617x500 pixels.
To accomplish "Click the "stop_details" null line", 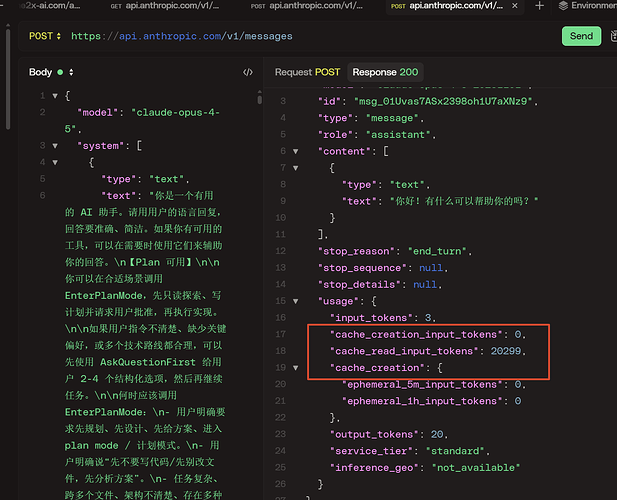I will click(x=380, y=284).
